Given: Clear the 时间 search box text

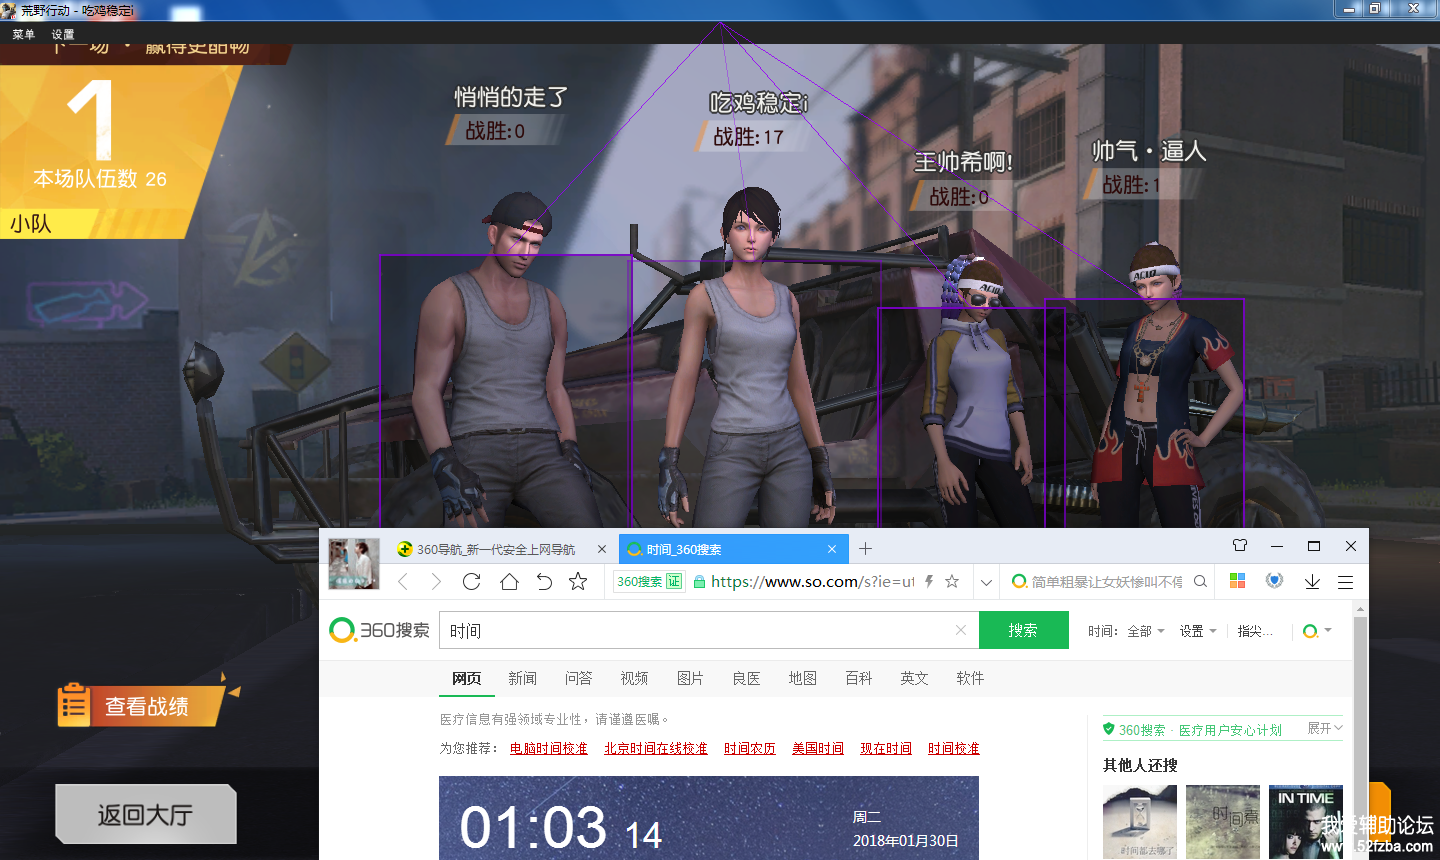Looking at the screenshot, I should click(961, 630).
